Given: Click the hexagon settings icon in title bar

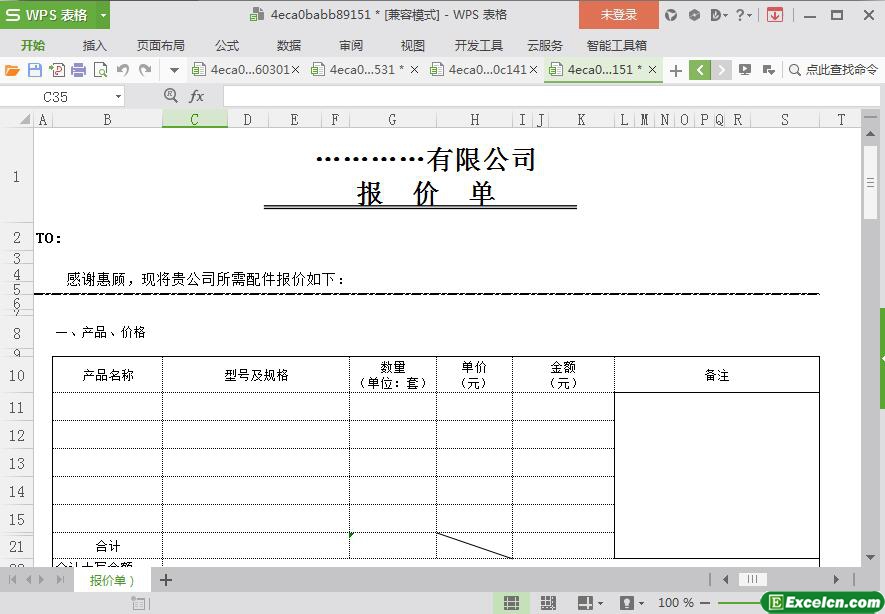Looking at the screenshot, I should click(x=694, y=15).
